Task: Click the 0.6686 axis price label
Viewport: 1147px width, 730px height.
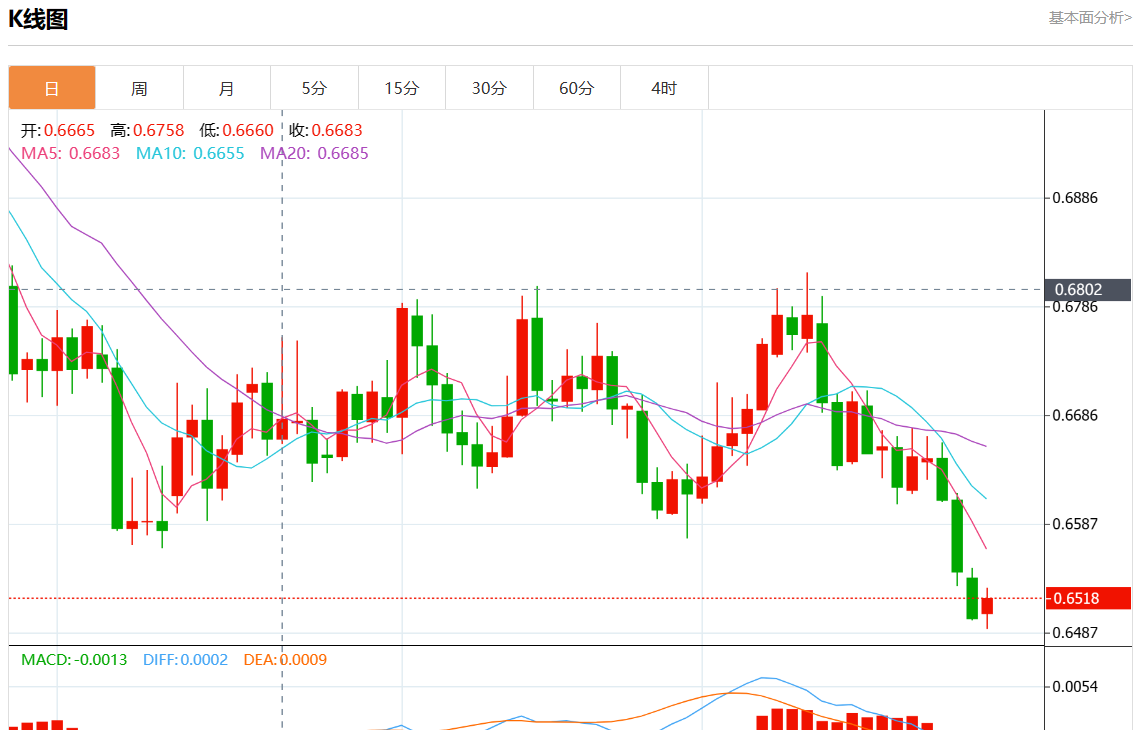Action: coord(1075,415)
